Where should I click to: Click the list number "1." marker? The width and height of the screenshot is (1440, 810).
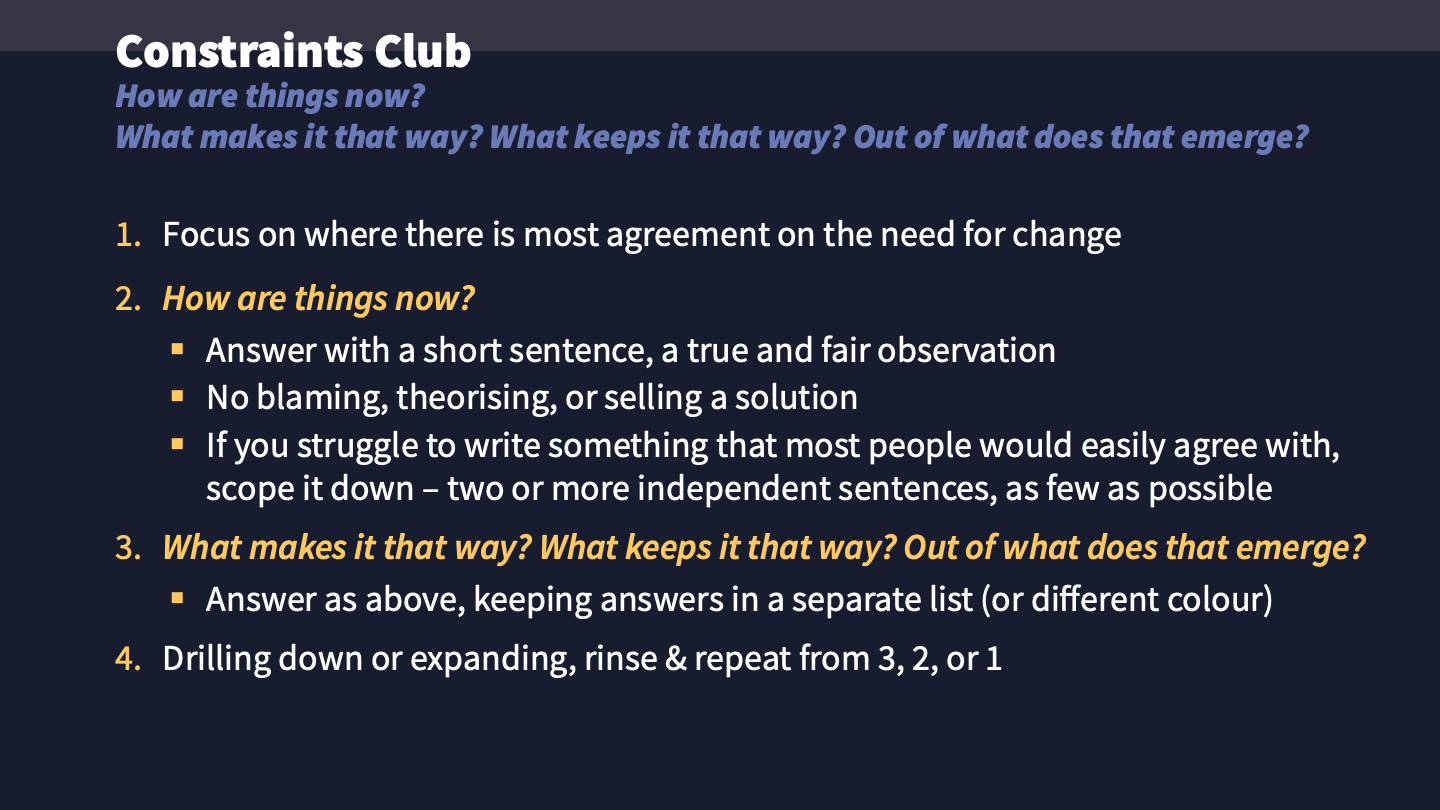click(128, 235)
